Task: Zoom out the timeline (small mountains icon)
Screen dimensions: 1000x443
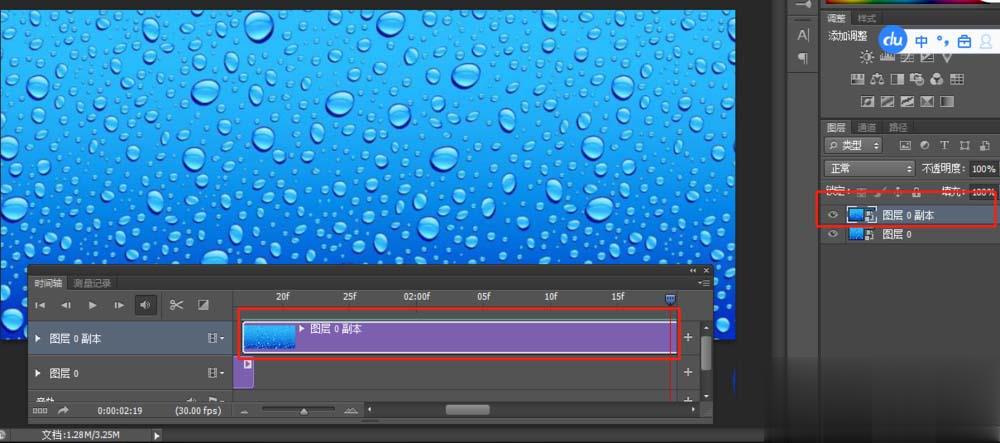Action: pos(244,411)
